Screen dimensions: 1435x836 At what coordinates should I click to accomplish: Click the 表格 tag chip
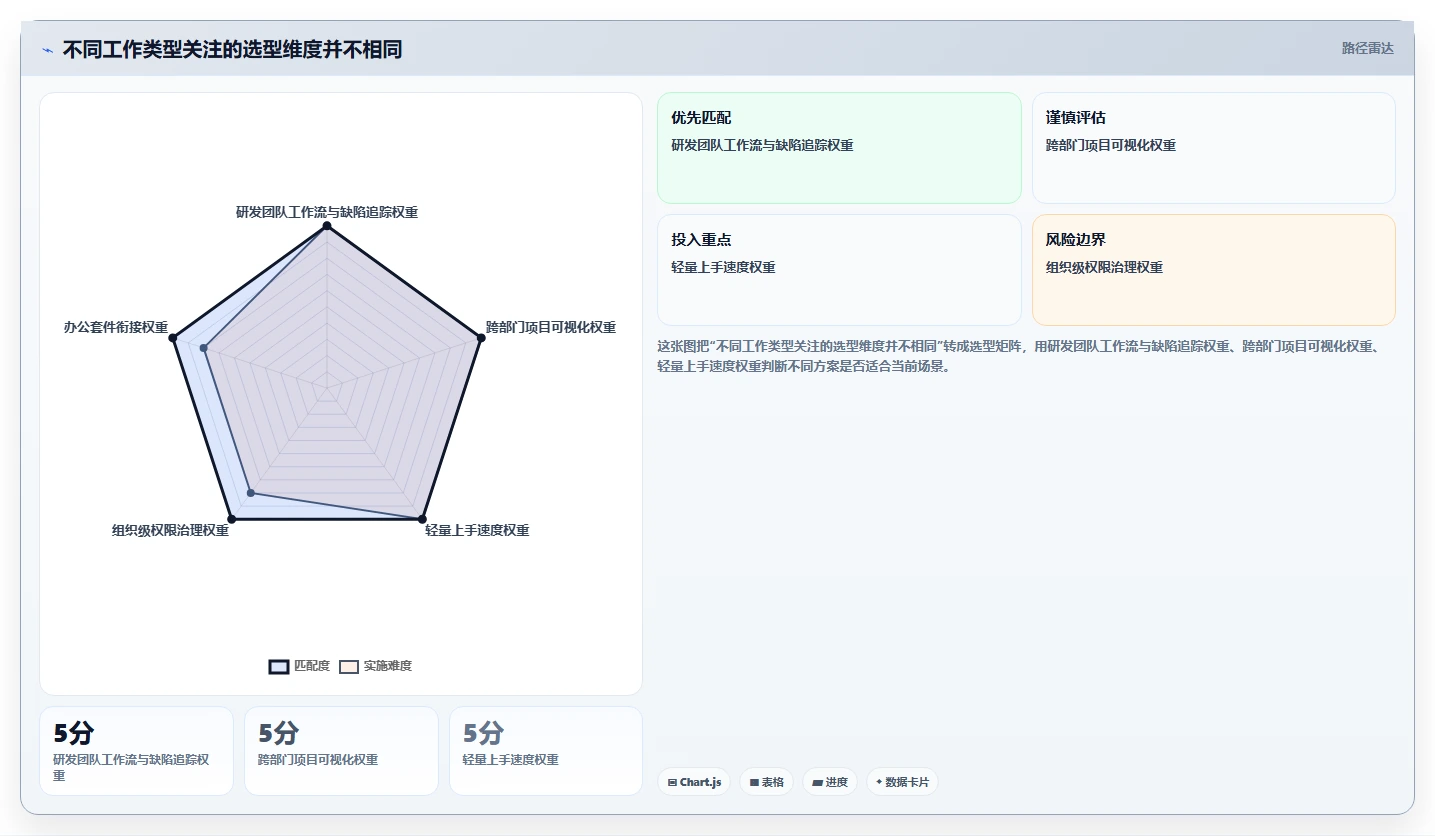tap(766, 782)
